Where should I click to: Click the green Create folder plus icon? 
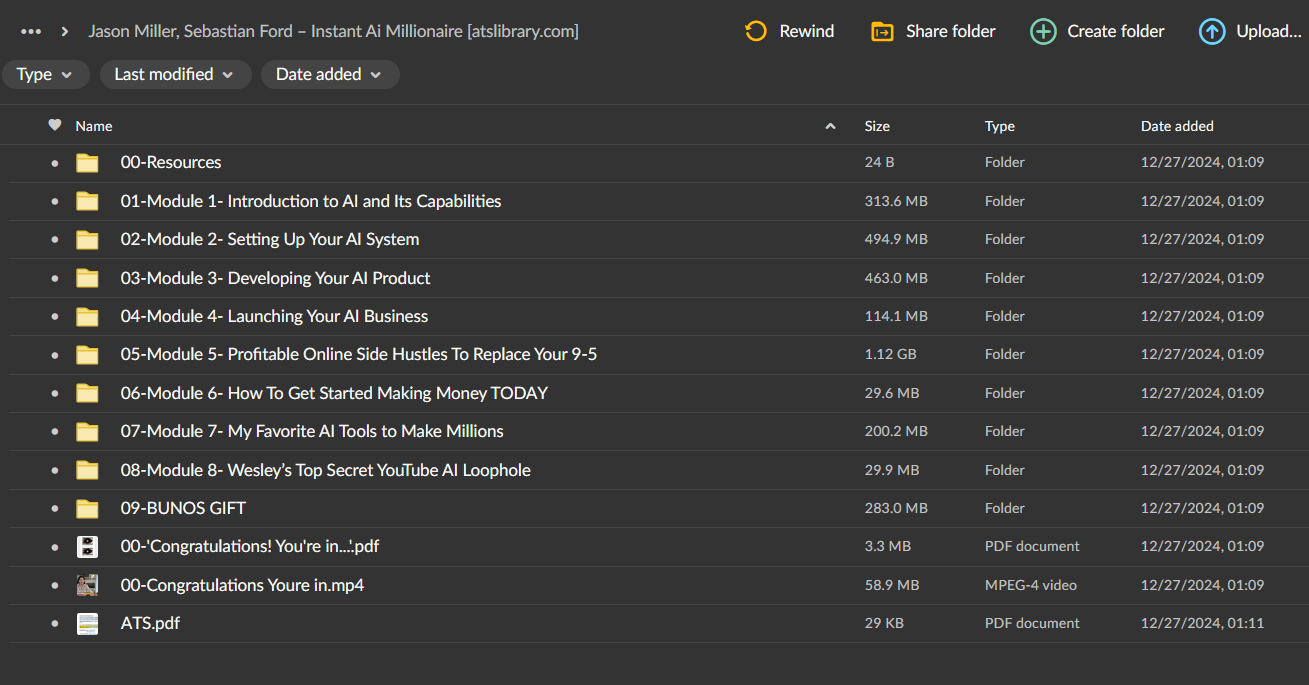1043,31
